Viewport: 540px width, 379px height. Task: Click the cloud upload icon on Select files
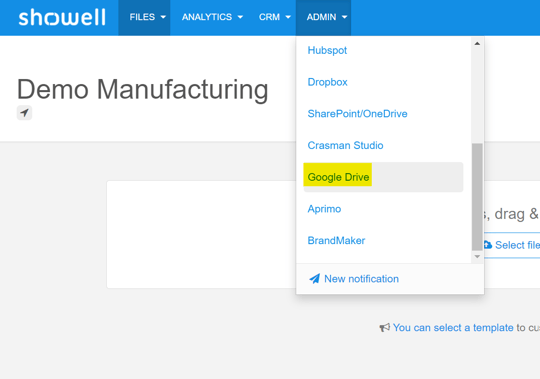(x=487, y=245)
